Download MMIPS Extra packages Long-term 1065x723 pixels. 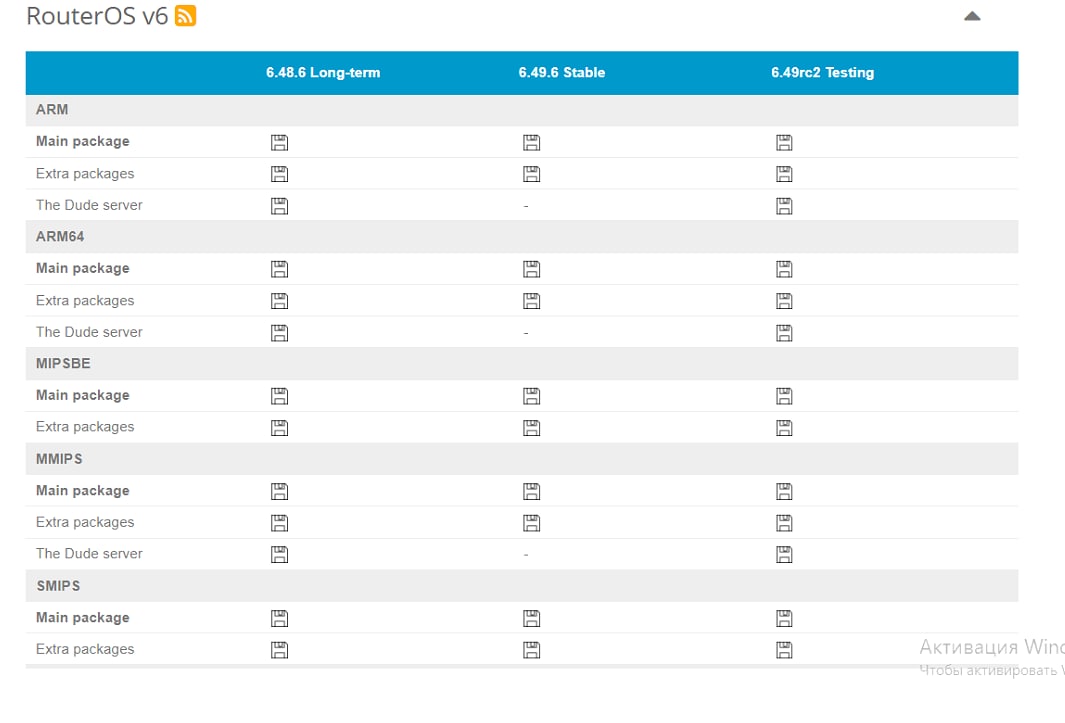279,523
